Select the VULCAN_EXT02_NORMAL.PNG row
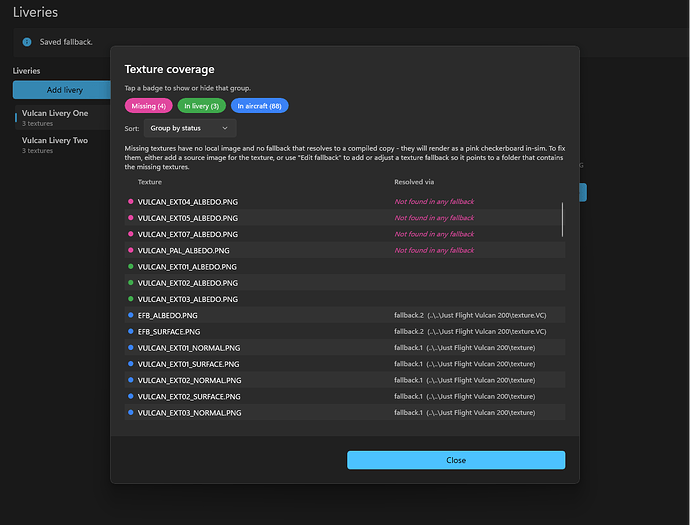The height and width of the screenshot is (525, 690). (345, 381)
